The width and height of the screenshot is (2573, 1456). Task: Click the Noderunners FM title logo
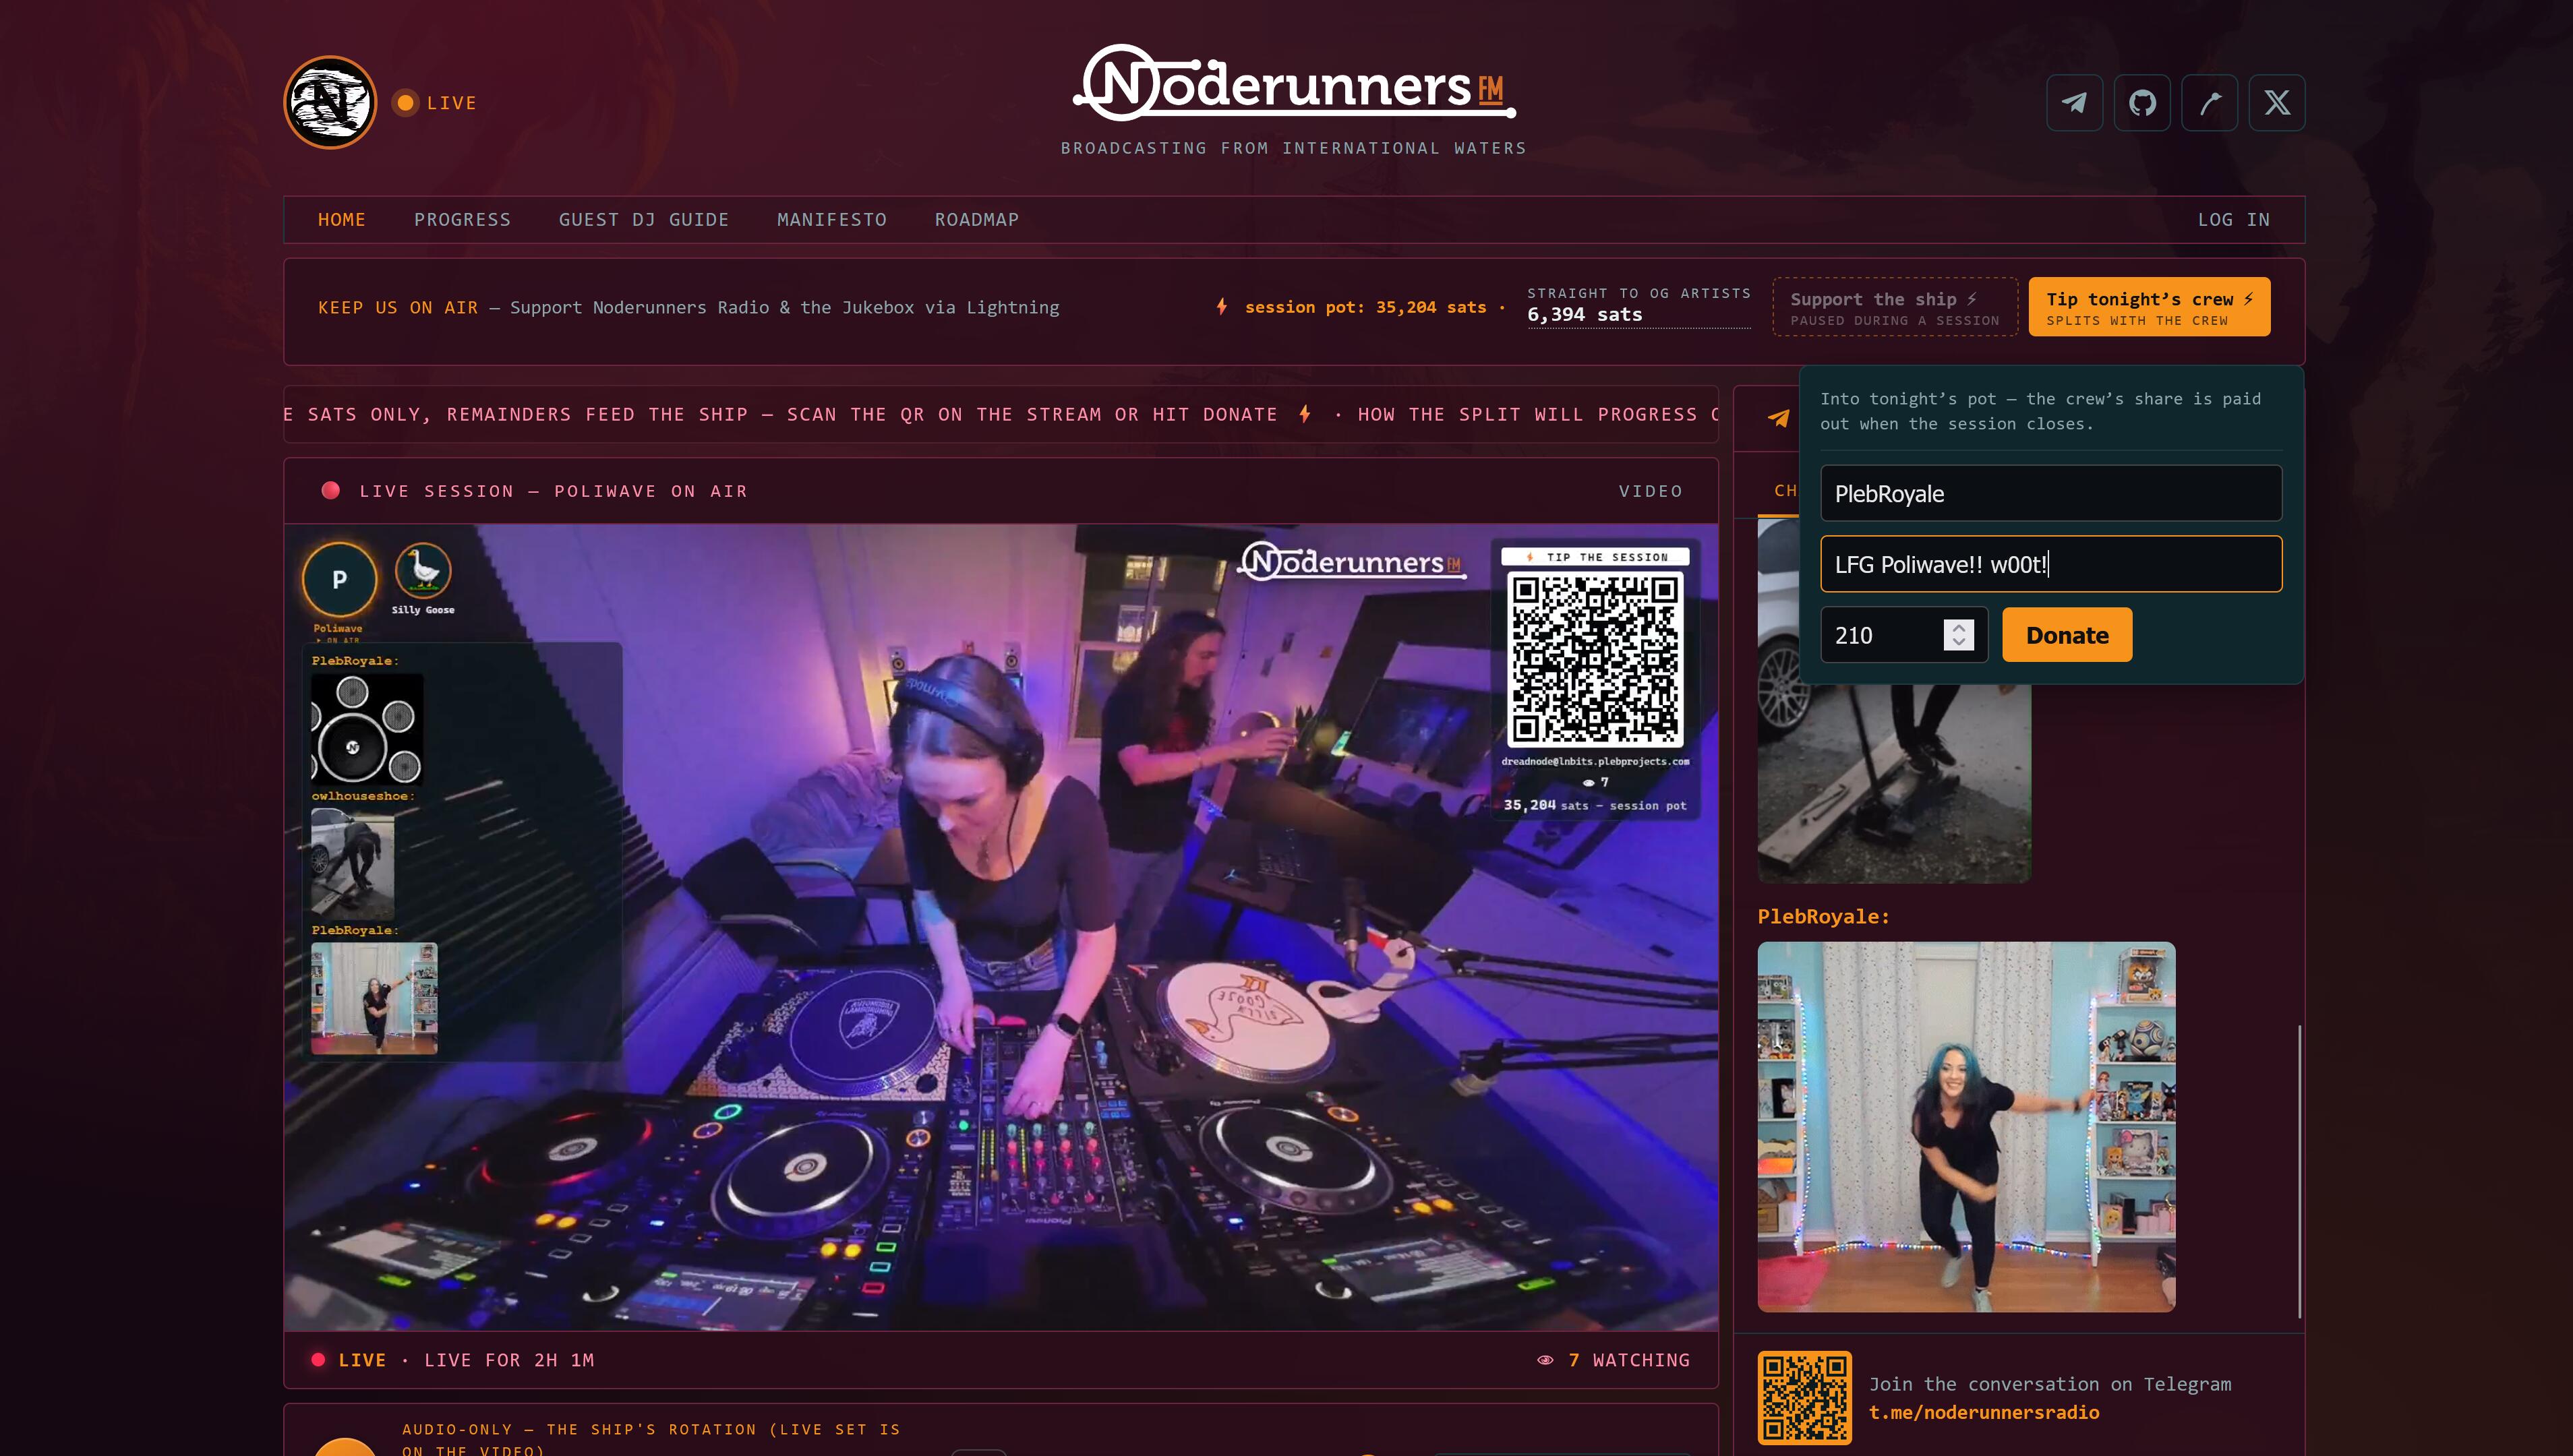[1294, 83]
